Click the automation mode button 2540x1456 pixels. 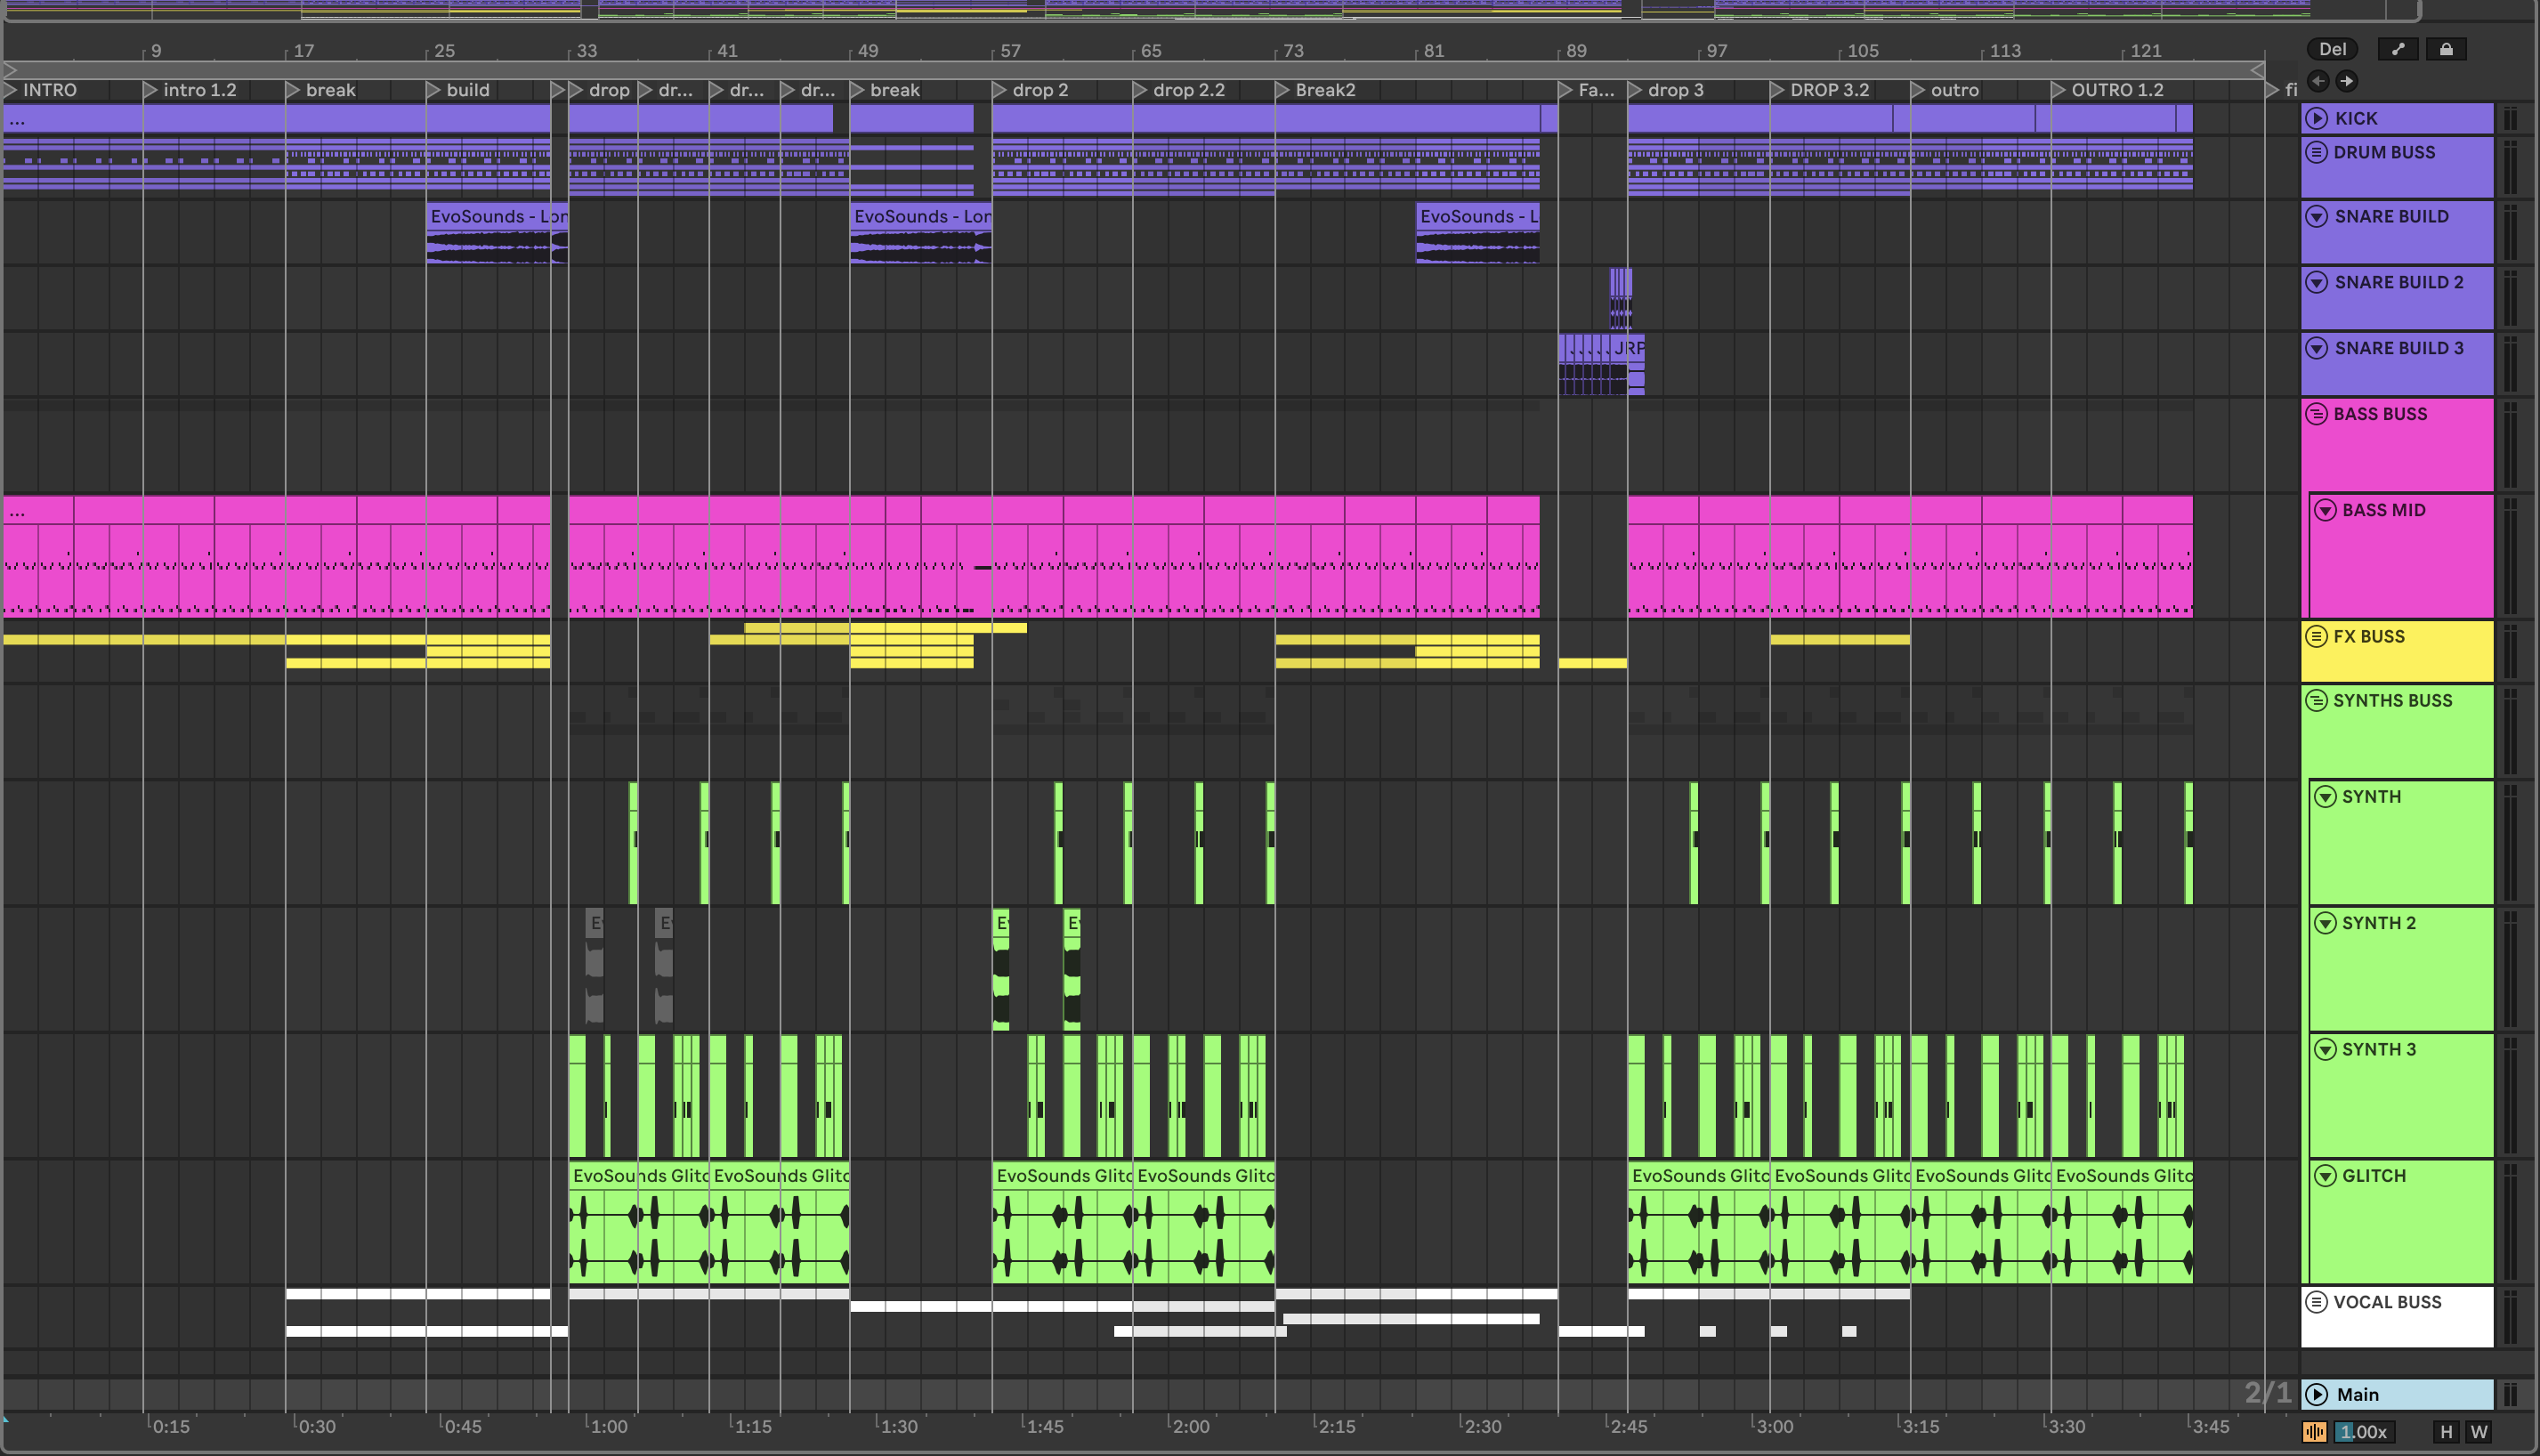click(2398, 49)
